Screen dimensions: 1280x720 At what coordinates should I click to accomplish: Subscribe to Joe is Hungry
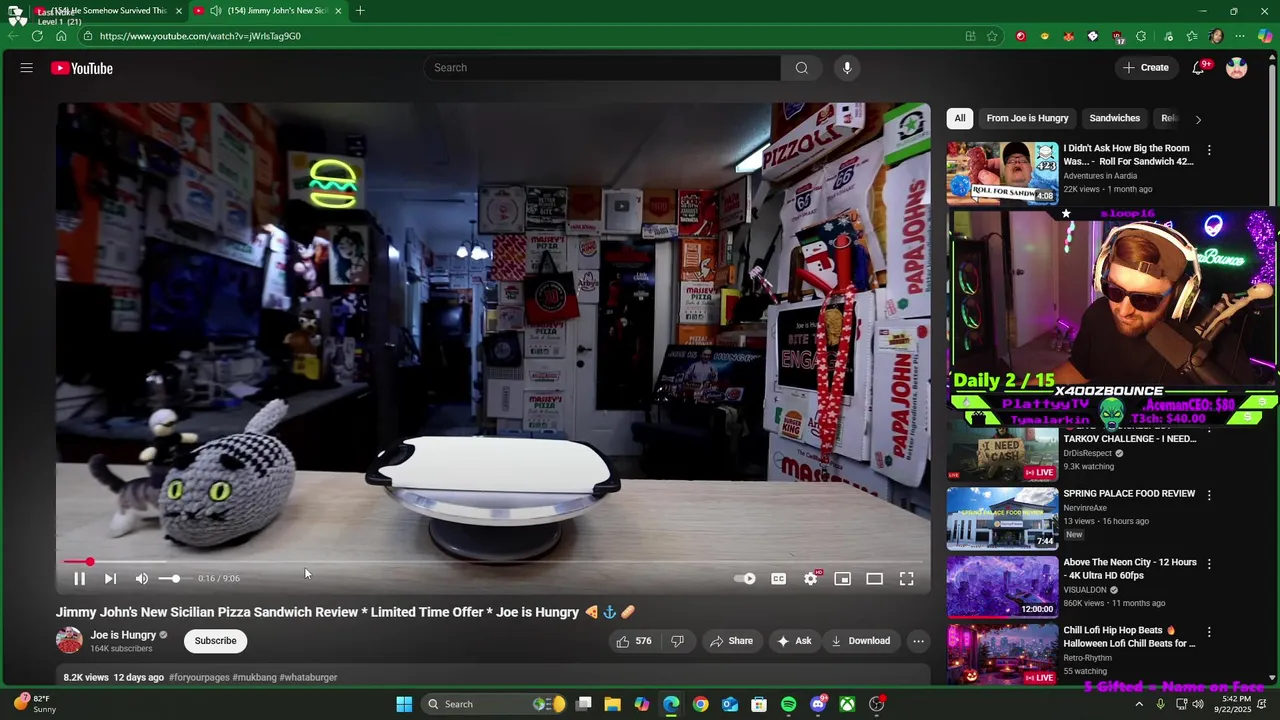point(215,641)
